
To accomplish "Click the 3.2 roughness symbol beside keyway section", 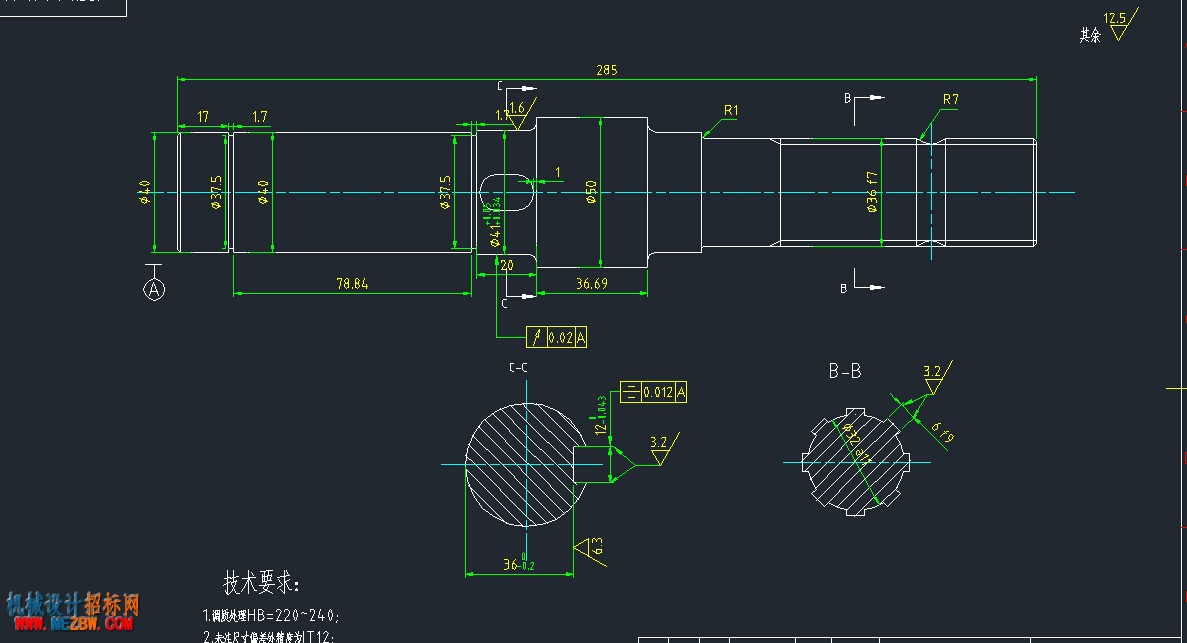I will tap(663, 449).
